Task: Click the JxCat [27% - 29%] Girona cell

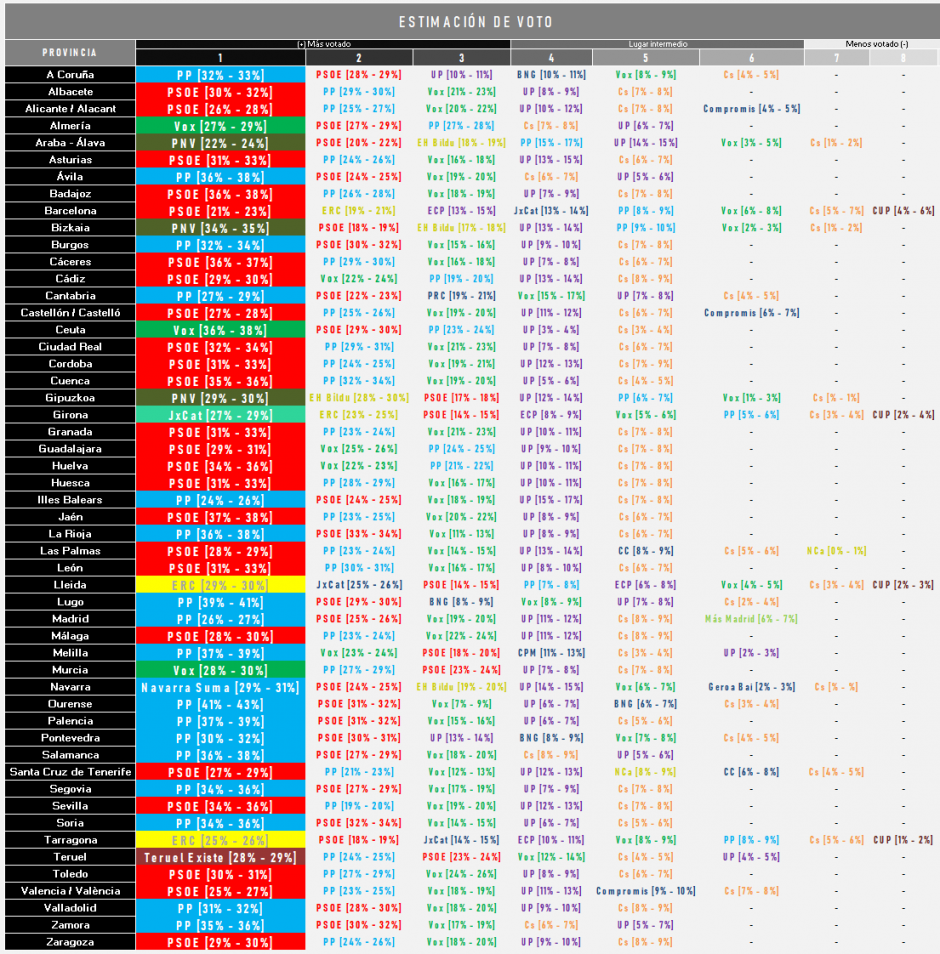Action: pos(220,416)
